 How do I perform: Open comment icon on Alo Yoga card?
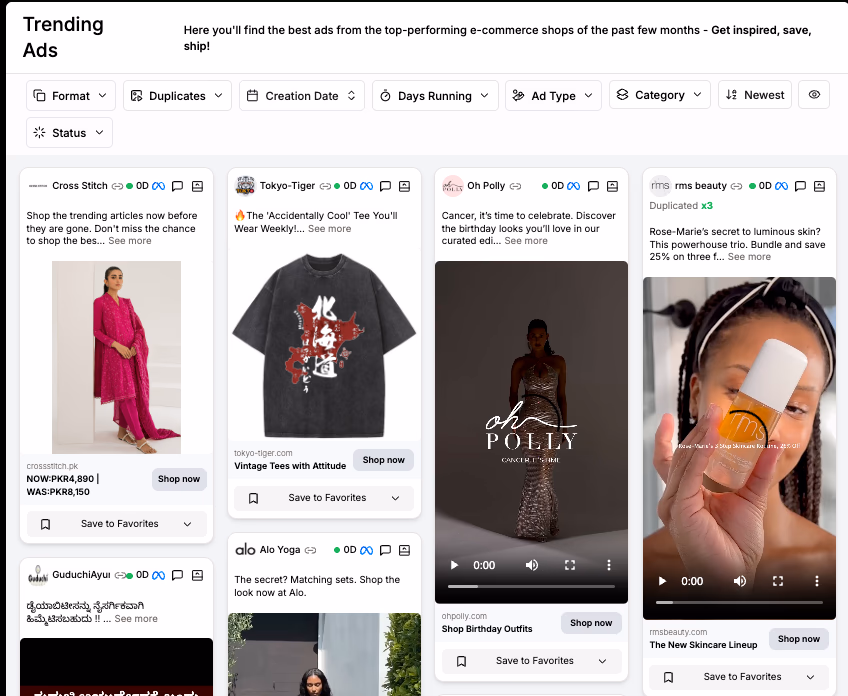pos(385,550)
